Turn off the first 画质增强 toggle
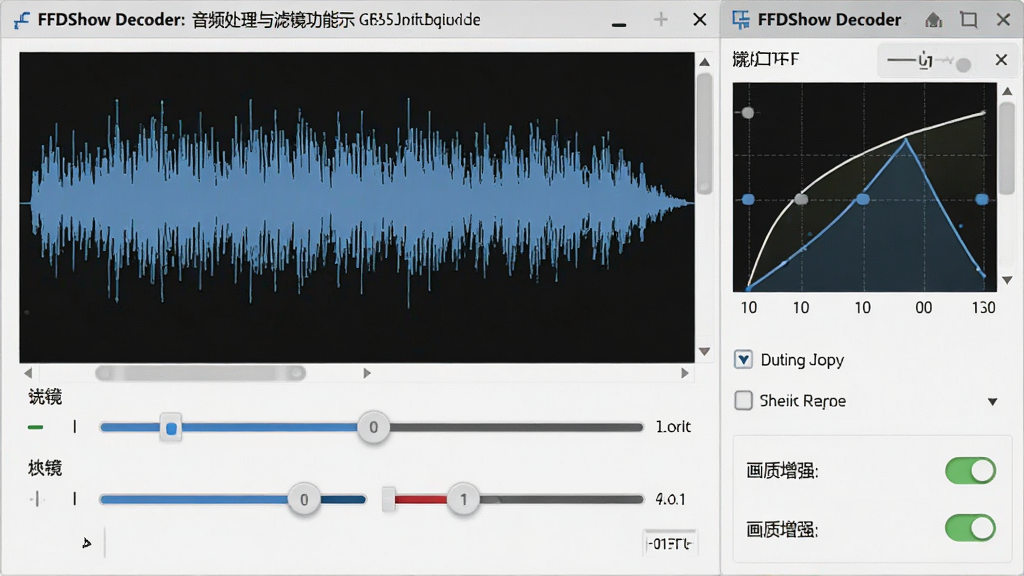 tap(970, 470)
